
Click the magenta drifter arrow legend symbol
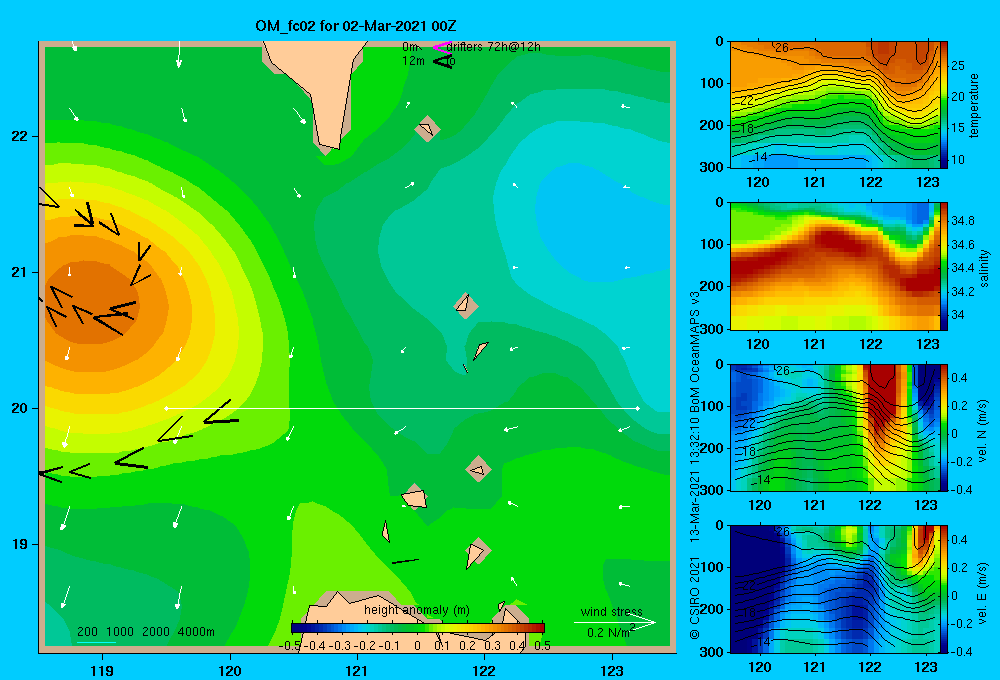pos(441,47)
